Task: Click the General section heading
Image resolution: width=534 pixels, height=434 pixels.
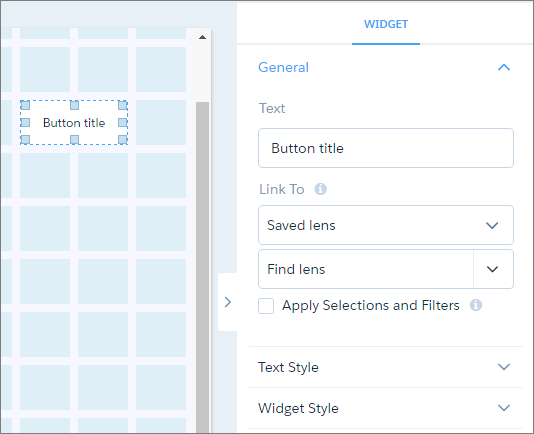Action: (283, 67)
